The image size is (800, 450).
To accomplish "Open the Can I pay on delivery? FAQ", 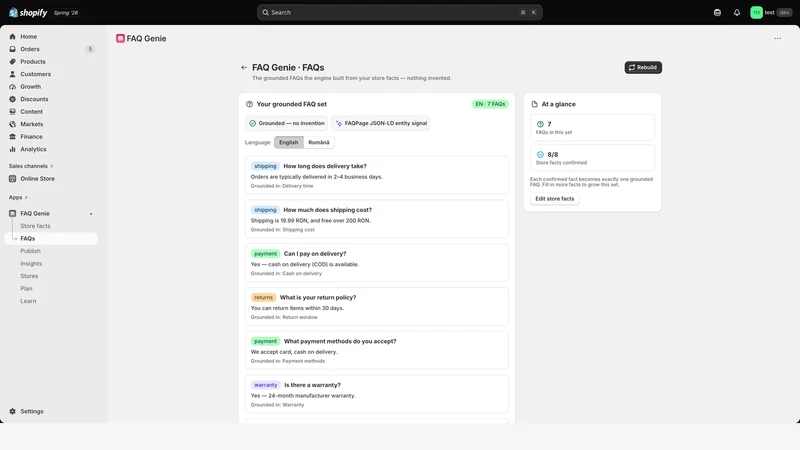I will 377,263.
